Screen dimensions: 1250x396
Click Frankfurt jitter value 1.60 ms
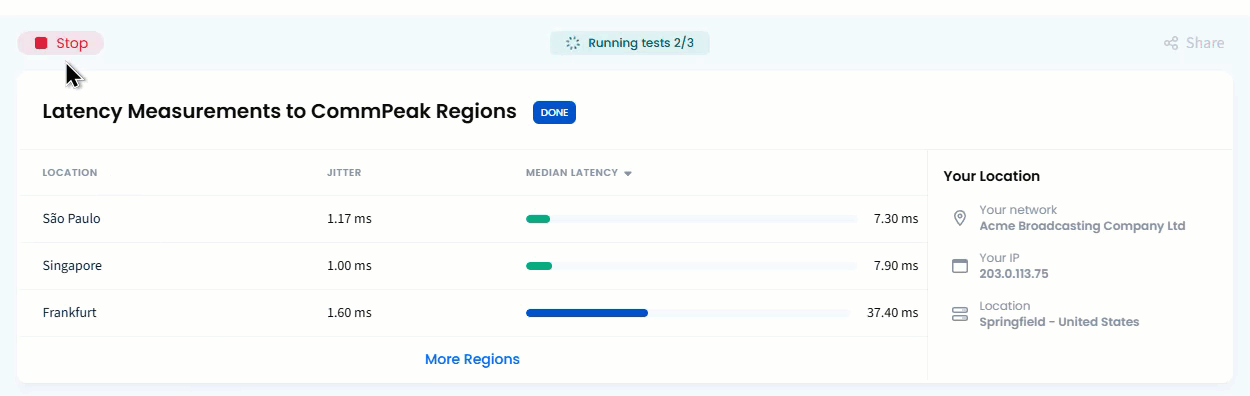click(x=349, y=313)
